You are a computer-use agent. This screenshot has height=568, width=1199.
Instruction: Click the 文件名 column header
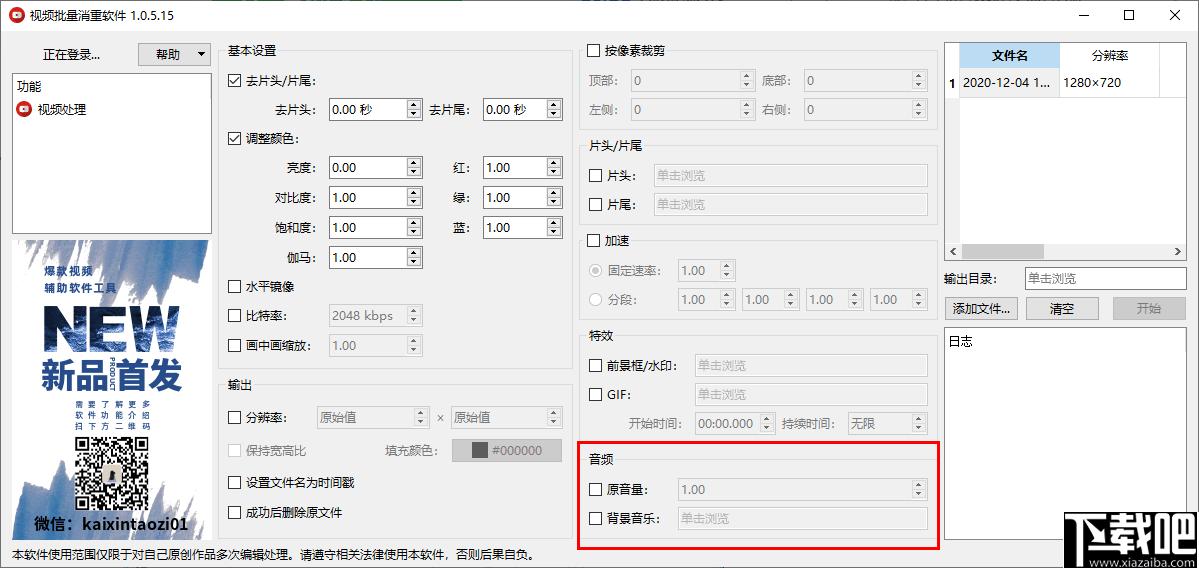(x=1009, y=55)
